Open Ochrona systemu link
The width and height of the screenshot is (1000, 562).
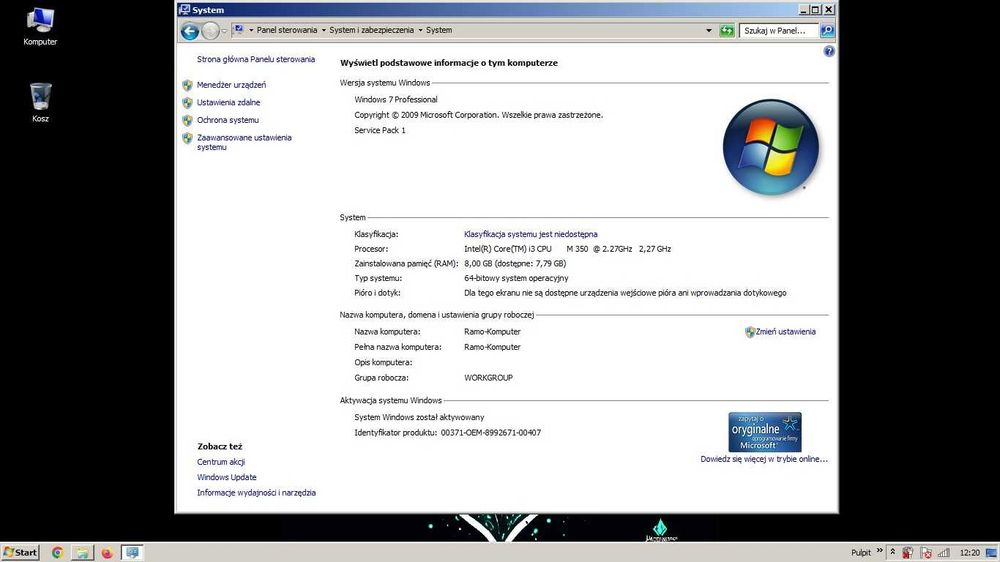coord(228,120)
